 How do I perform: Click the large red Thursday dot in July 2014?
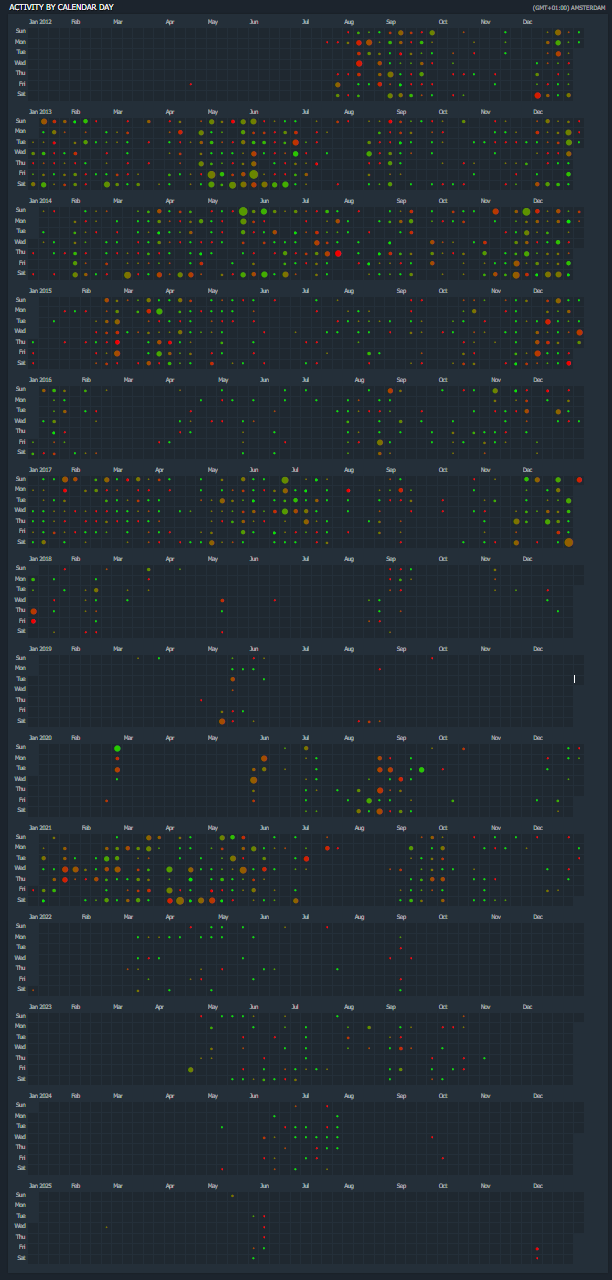pos(338,253)
